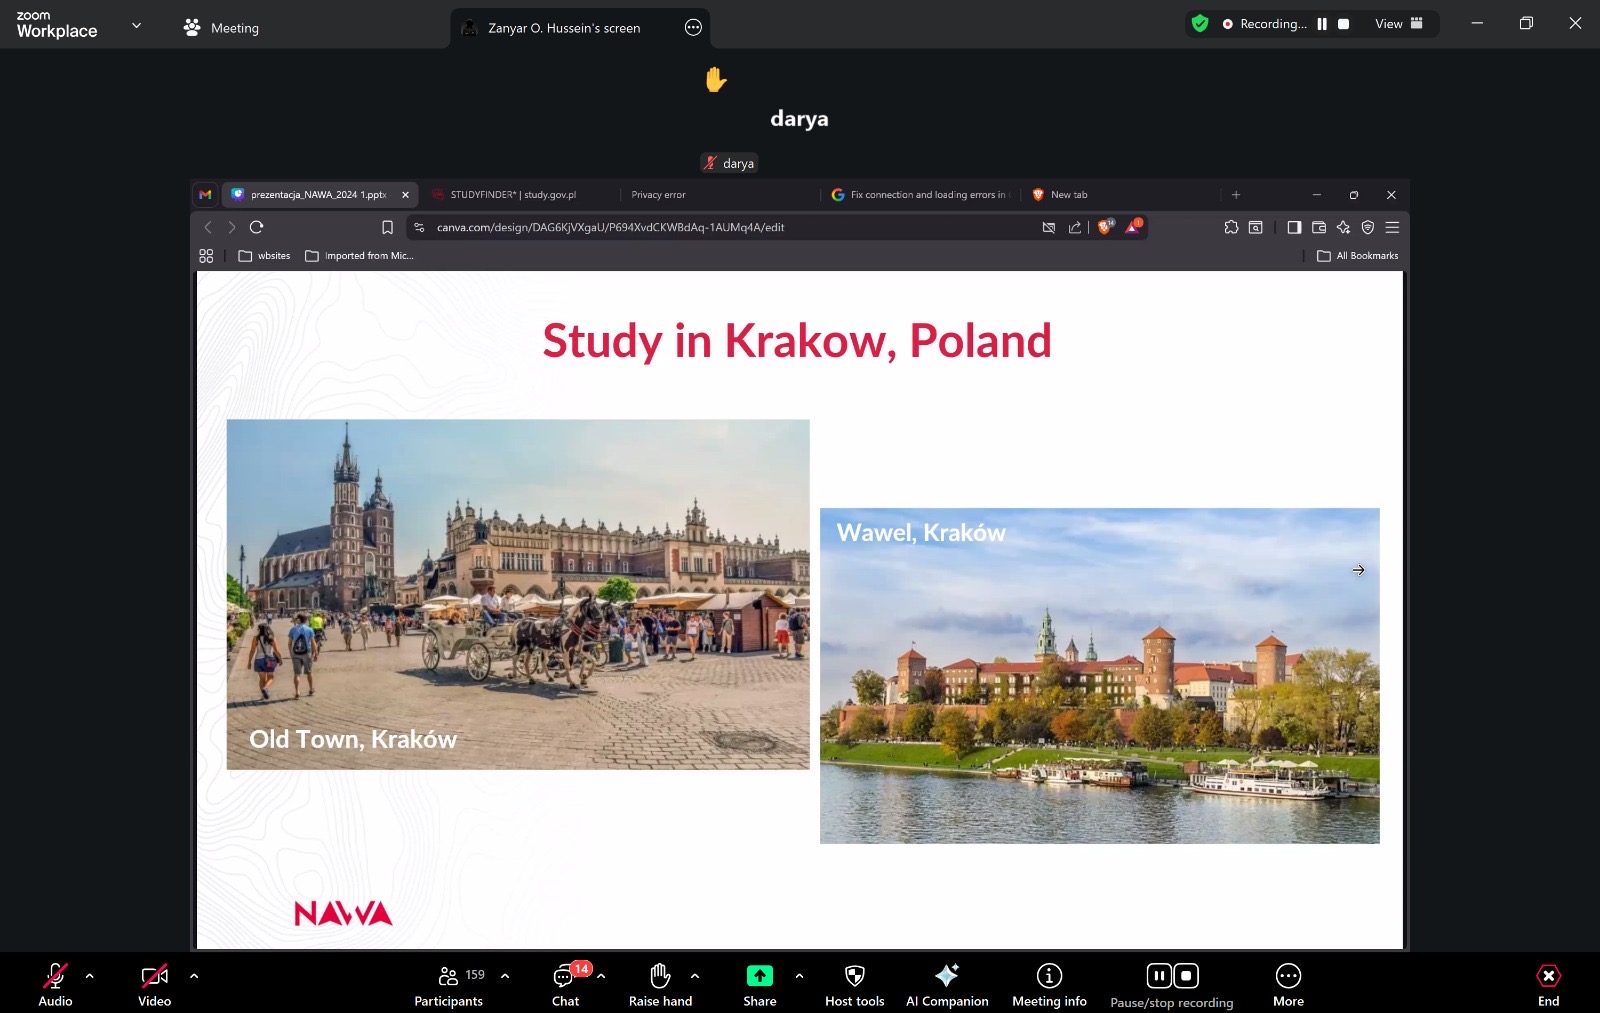The height and width of the screenshot is (1013, 1600).
Task: Click the encryption green shield icon
Action: pyautogui.click(x=1200, y=24)
